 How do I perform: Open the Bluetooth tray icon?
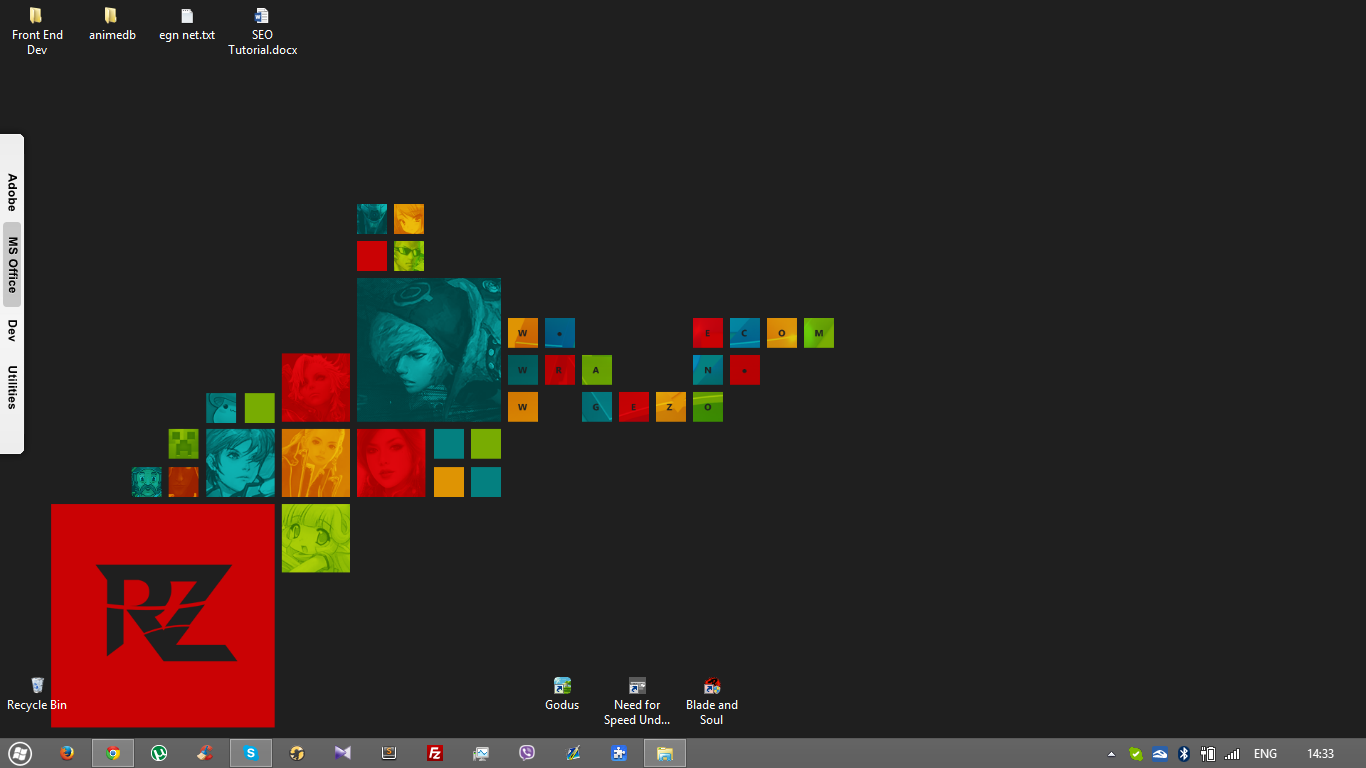(x=1184, y=754)
